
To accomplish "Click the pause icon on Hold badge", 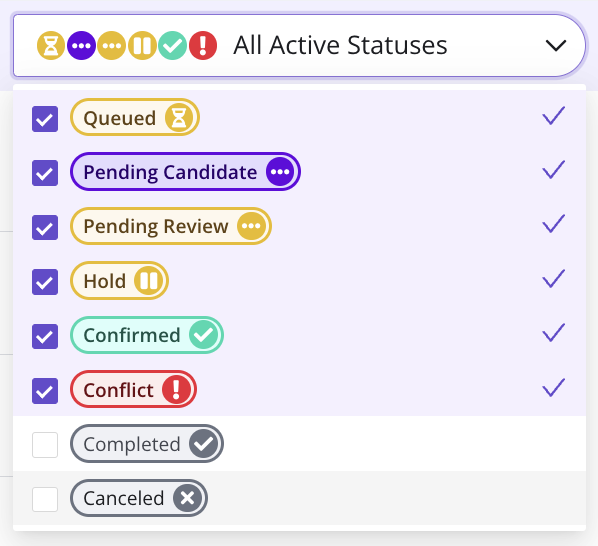I will [x=148, y=281].
